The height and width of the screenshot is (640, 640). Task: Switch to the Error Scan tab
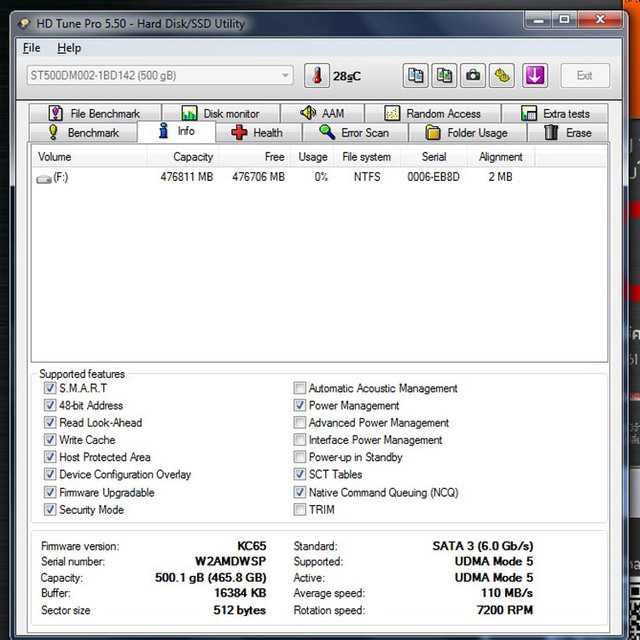click(x=355, y=132)
